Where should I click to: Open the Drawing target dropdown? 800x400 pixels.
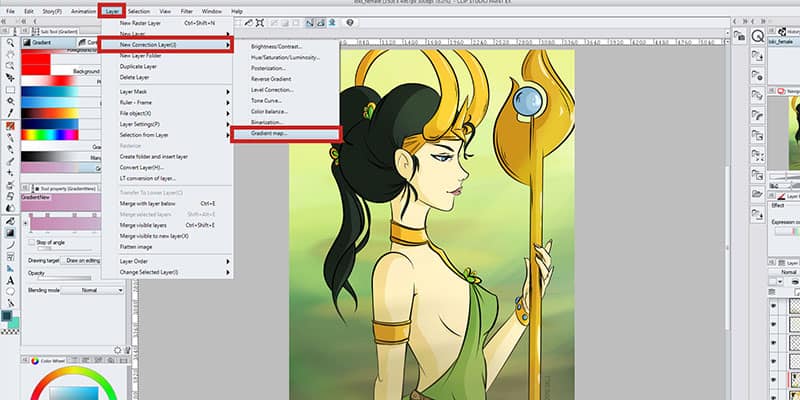tap(80, 261)
